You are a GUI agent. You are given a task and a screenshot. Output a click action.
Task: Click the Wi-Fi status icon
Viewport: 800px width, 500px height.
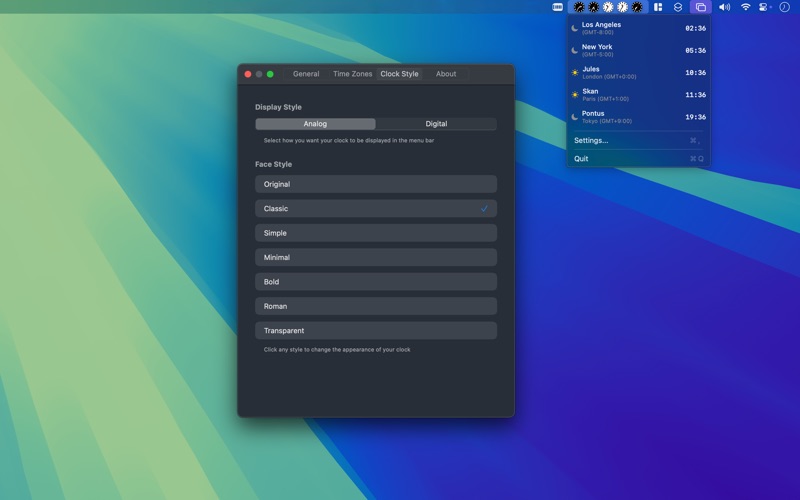pyautogui.click(x=745, y=7)
